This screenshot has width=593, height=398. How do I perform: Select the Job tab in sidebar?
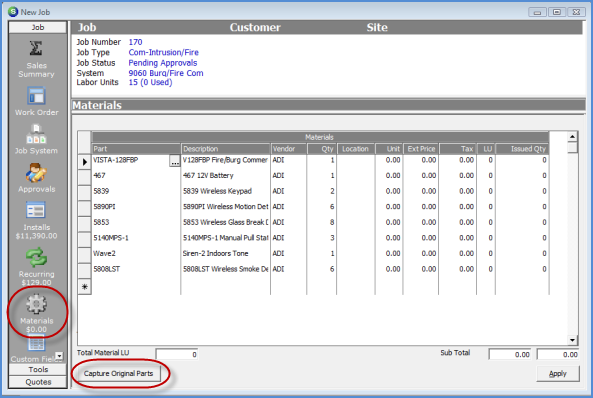[37, 27]
